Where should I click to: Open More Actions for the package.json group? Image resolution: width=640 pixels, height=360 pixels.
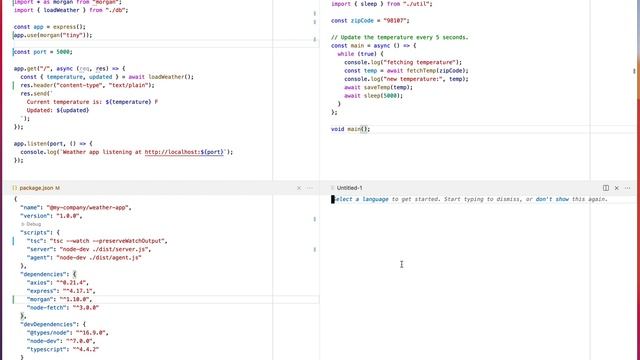pyautogui.click(x=310, y=188)
